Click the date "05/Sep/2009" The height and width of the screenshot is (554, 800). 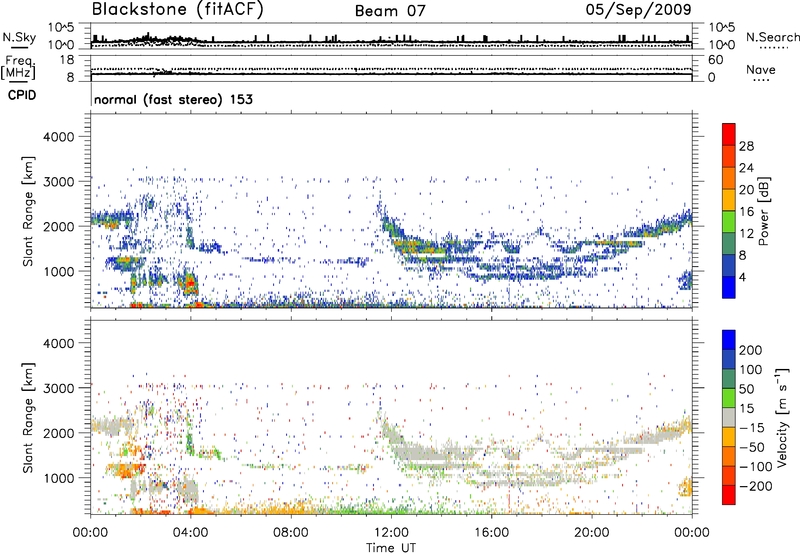pyautogui.click(x=638, y=10)
